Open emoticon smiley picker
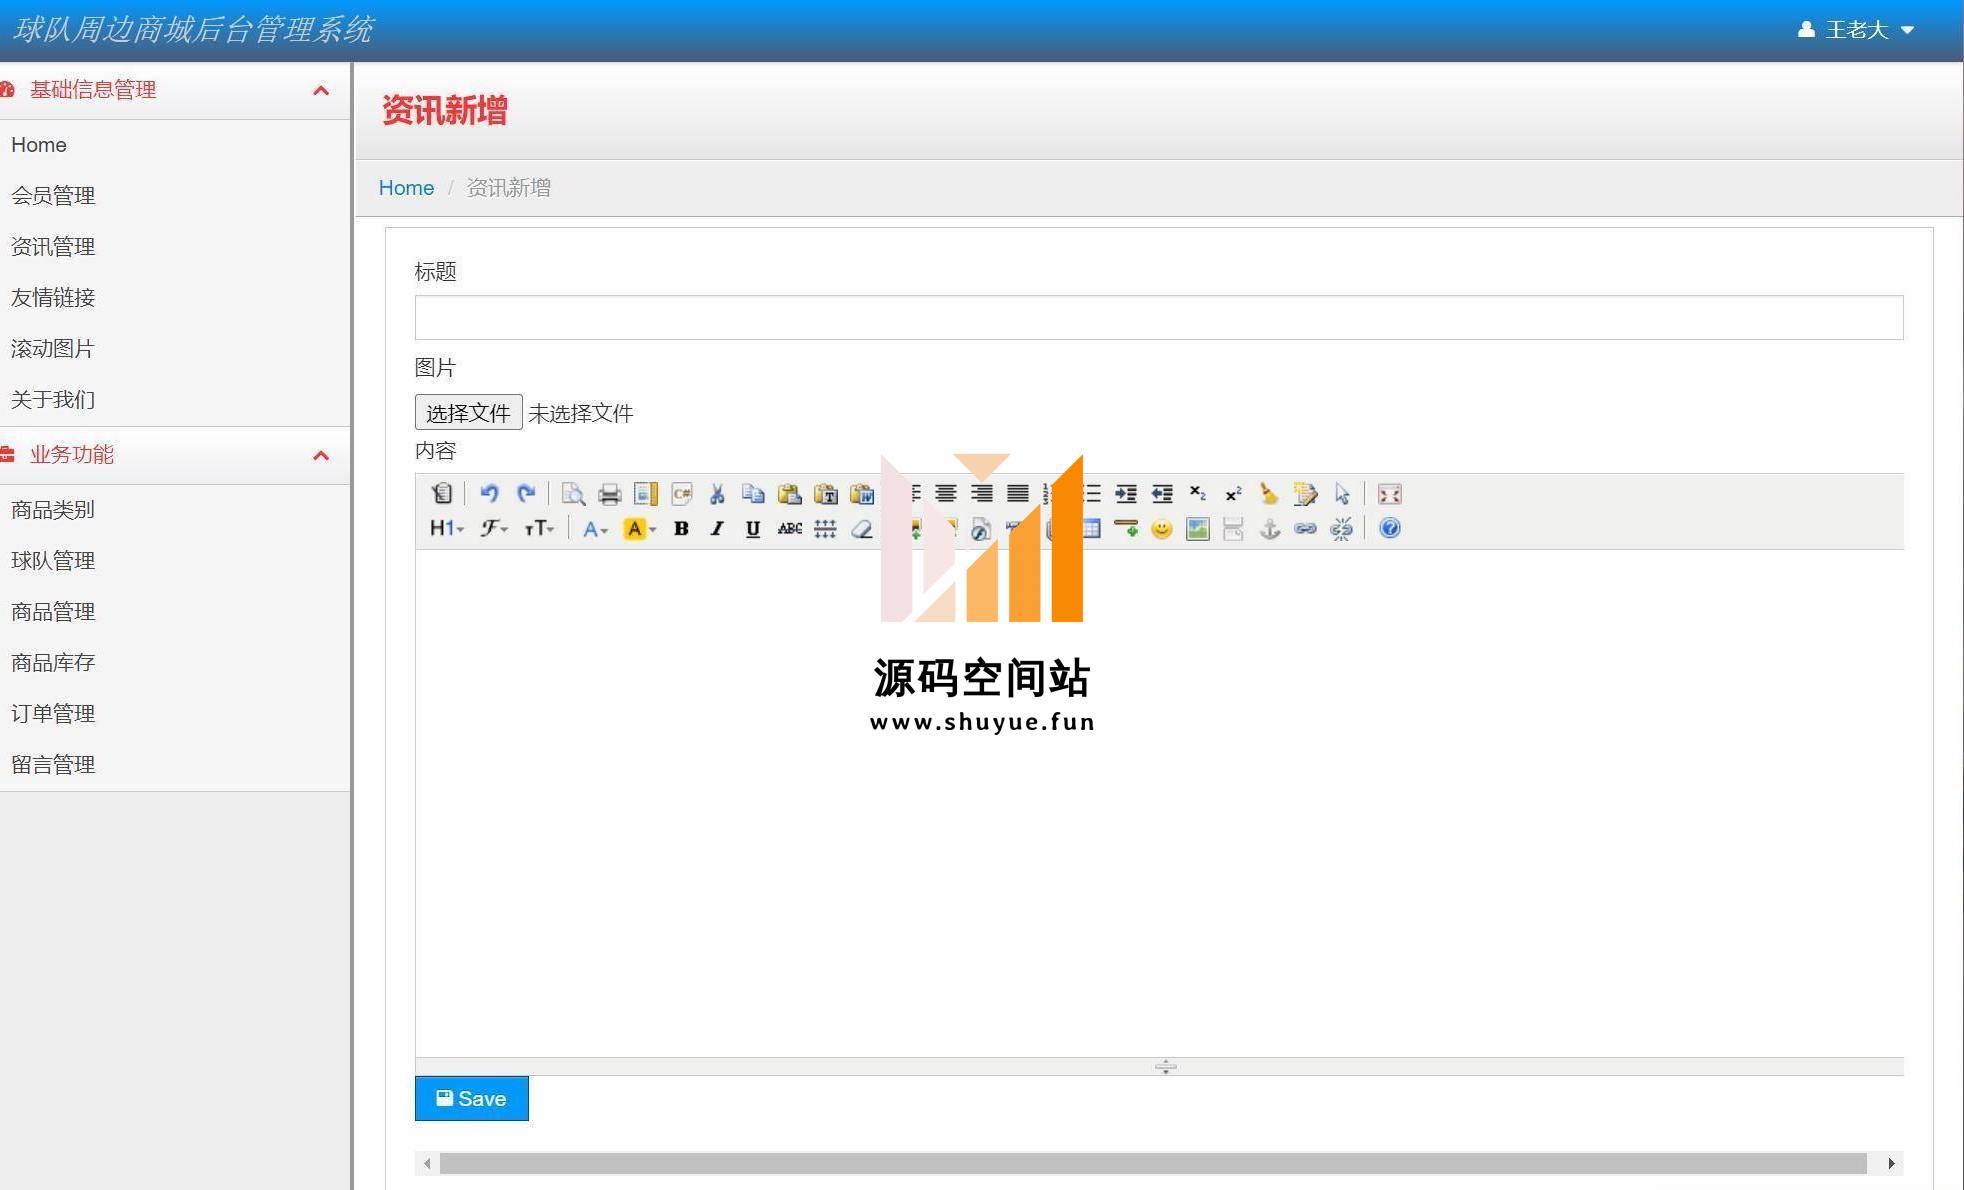The image size is (1964, 1190). pos(1162,528)
